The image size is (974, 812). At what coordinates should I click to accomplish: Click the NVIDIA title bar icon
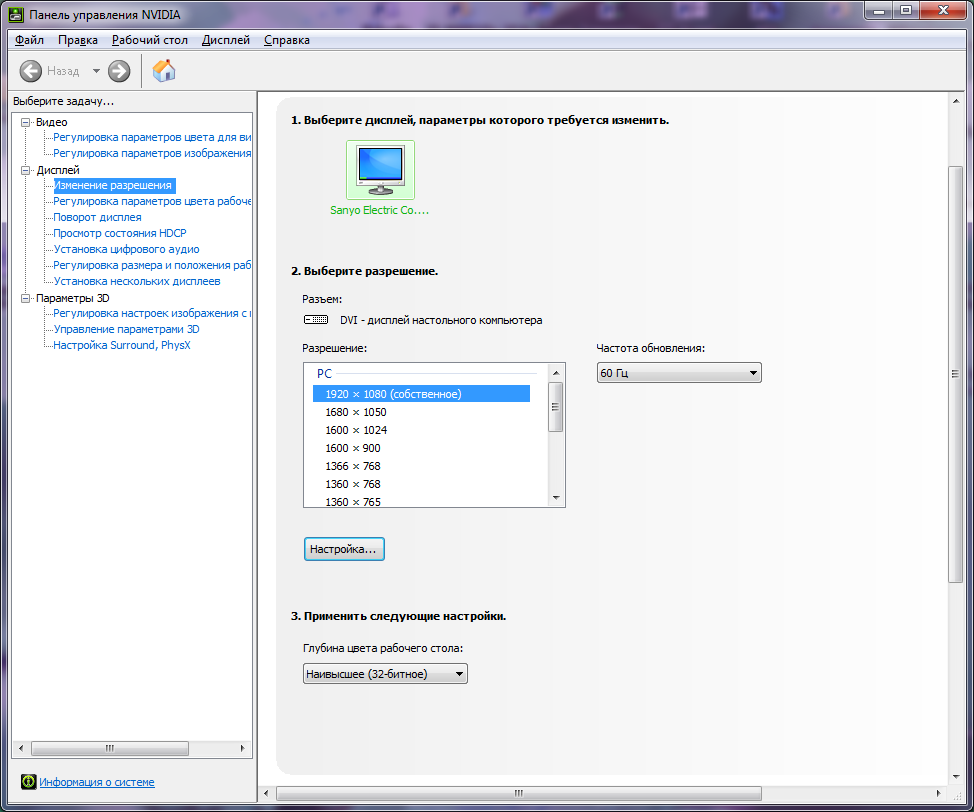tap(16, 14)
